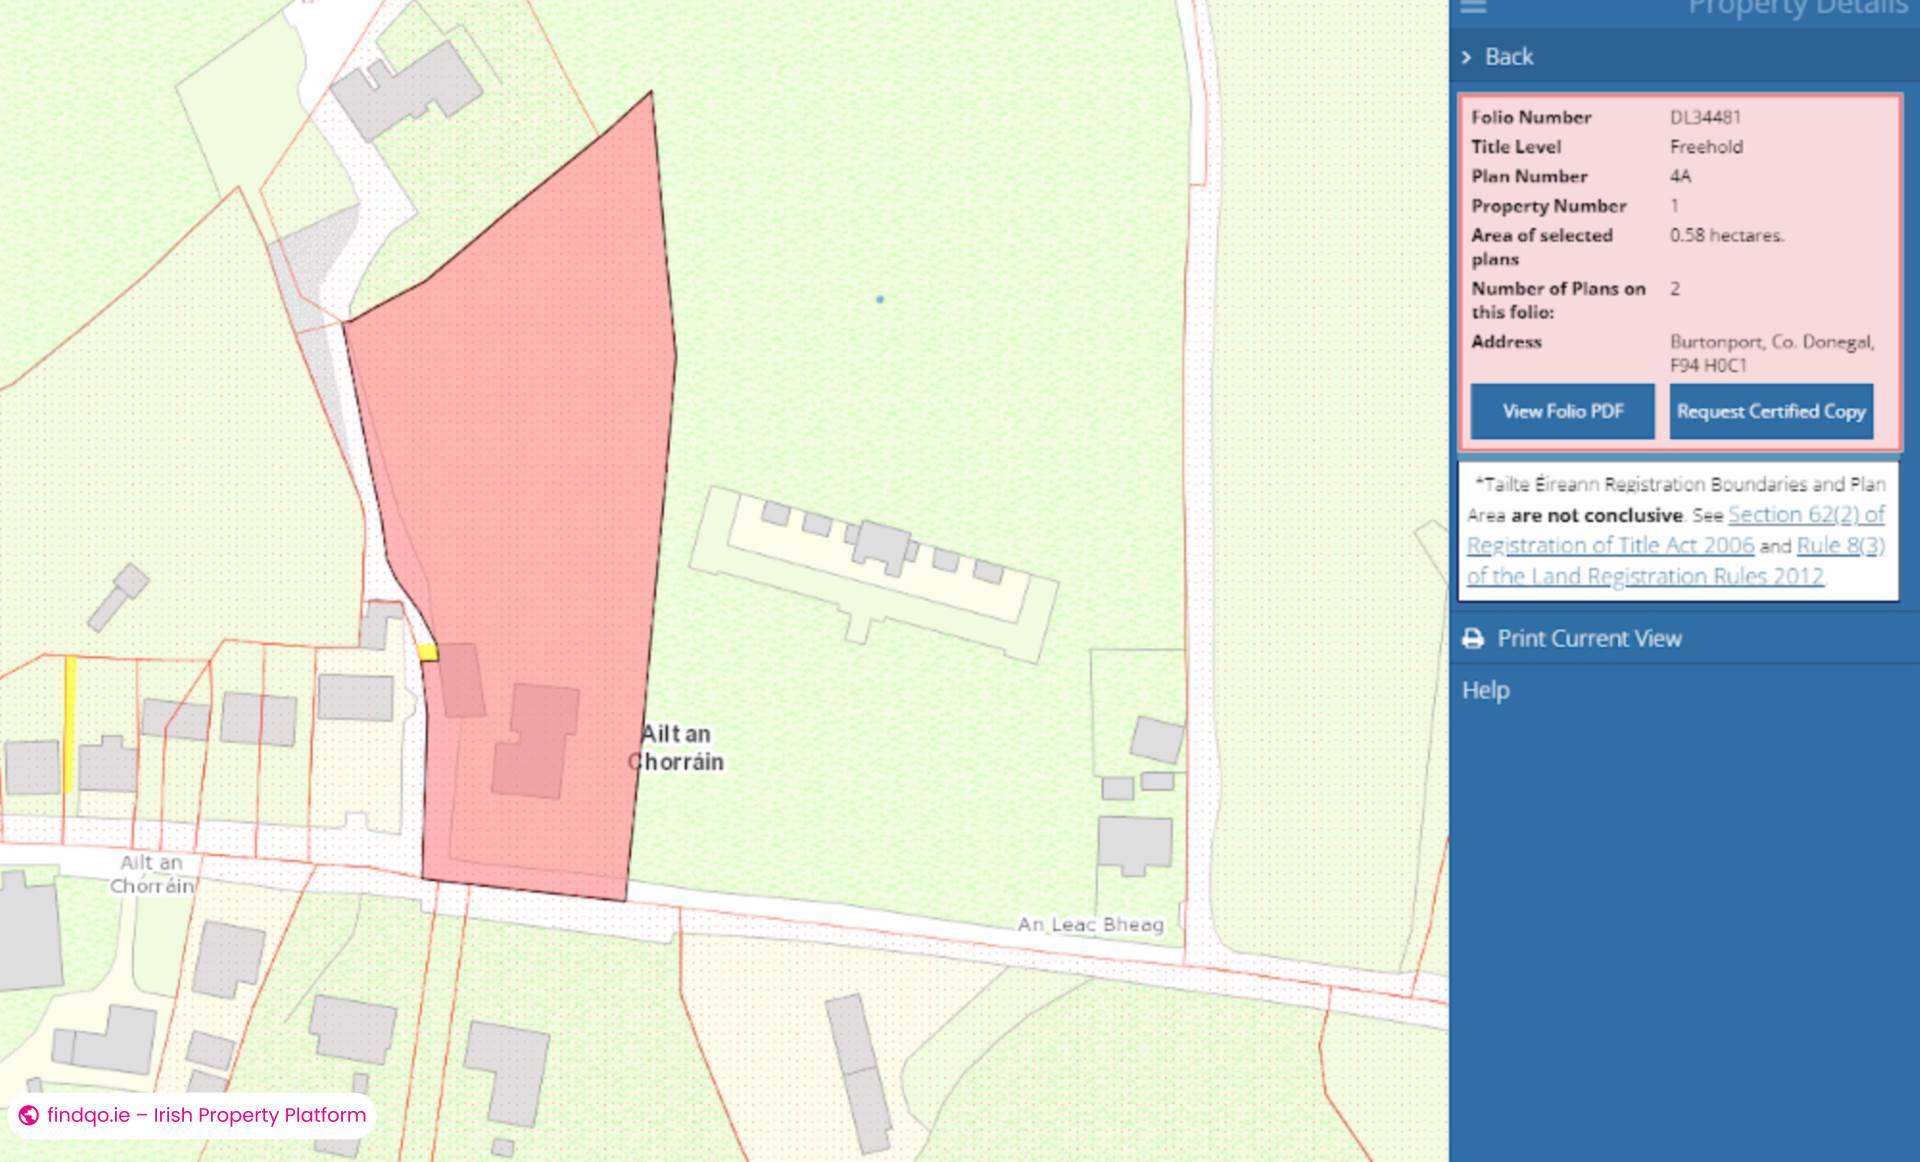Open the hamburger menu icon
This screenshot has height=1162, width=1920.
point(1473,7)
